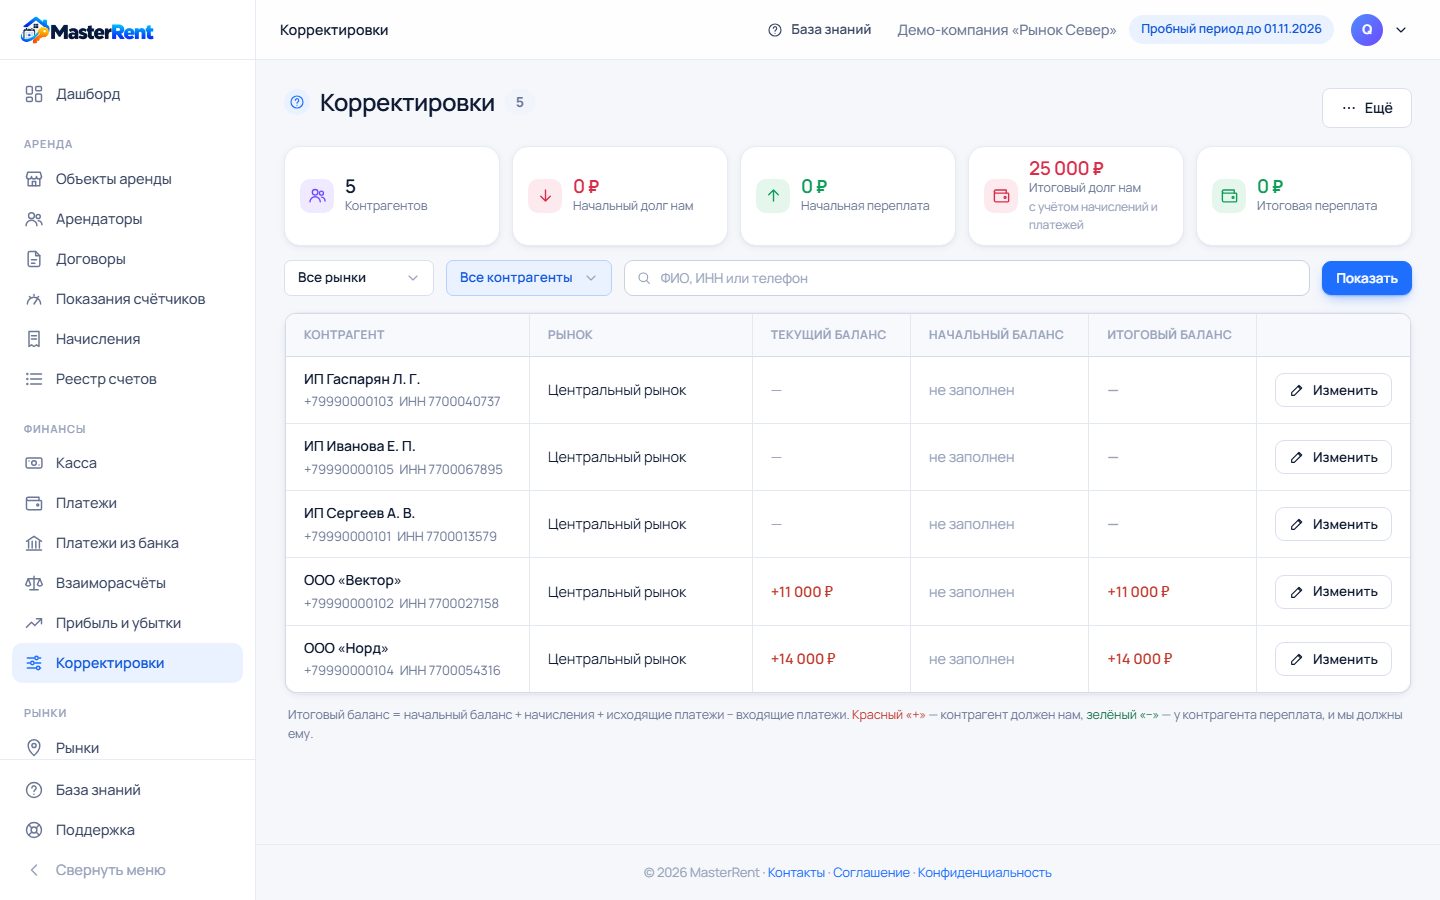Click Изменить for ИП Иванова Е. П.
The image size is (1440, 900).
pyautogui.click(x=1333, y=457)
